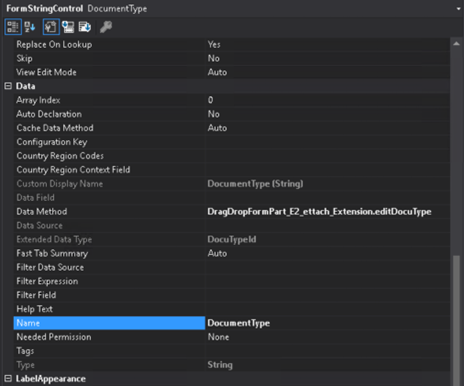Select the Custom Display Name property
Screen dimensions: 464x386
(x=60, y=184)
